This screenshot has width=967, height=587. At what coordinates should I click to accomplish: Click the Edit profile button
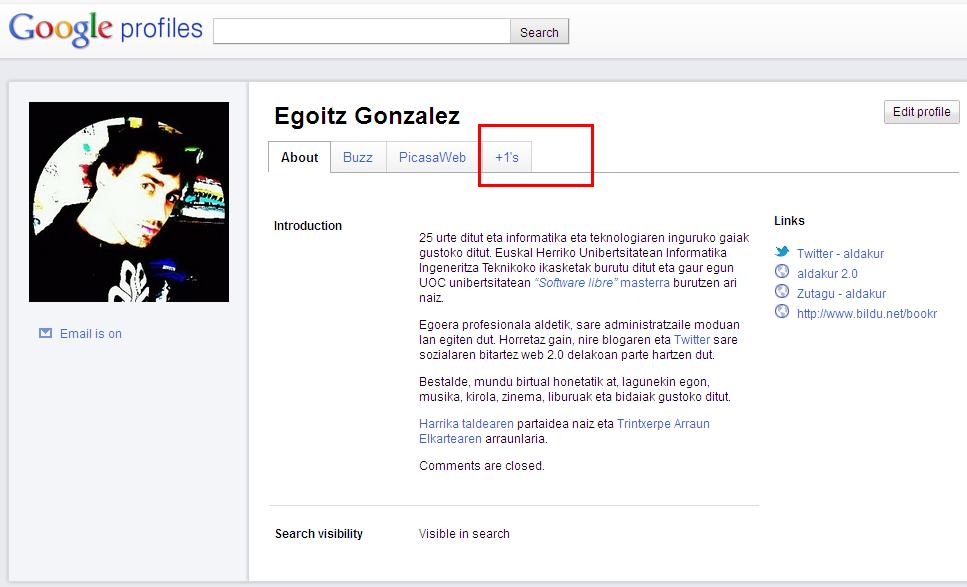pos(921,112)
